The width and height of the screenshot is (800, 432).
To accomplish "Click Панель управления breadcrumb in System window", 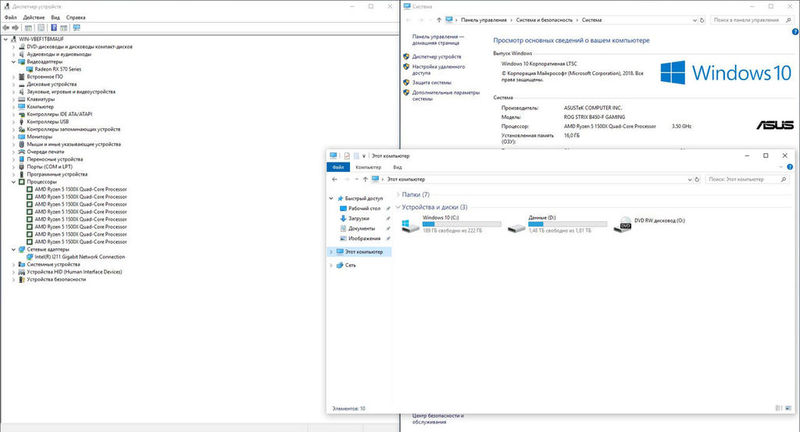I will click(x=484, y=20).
